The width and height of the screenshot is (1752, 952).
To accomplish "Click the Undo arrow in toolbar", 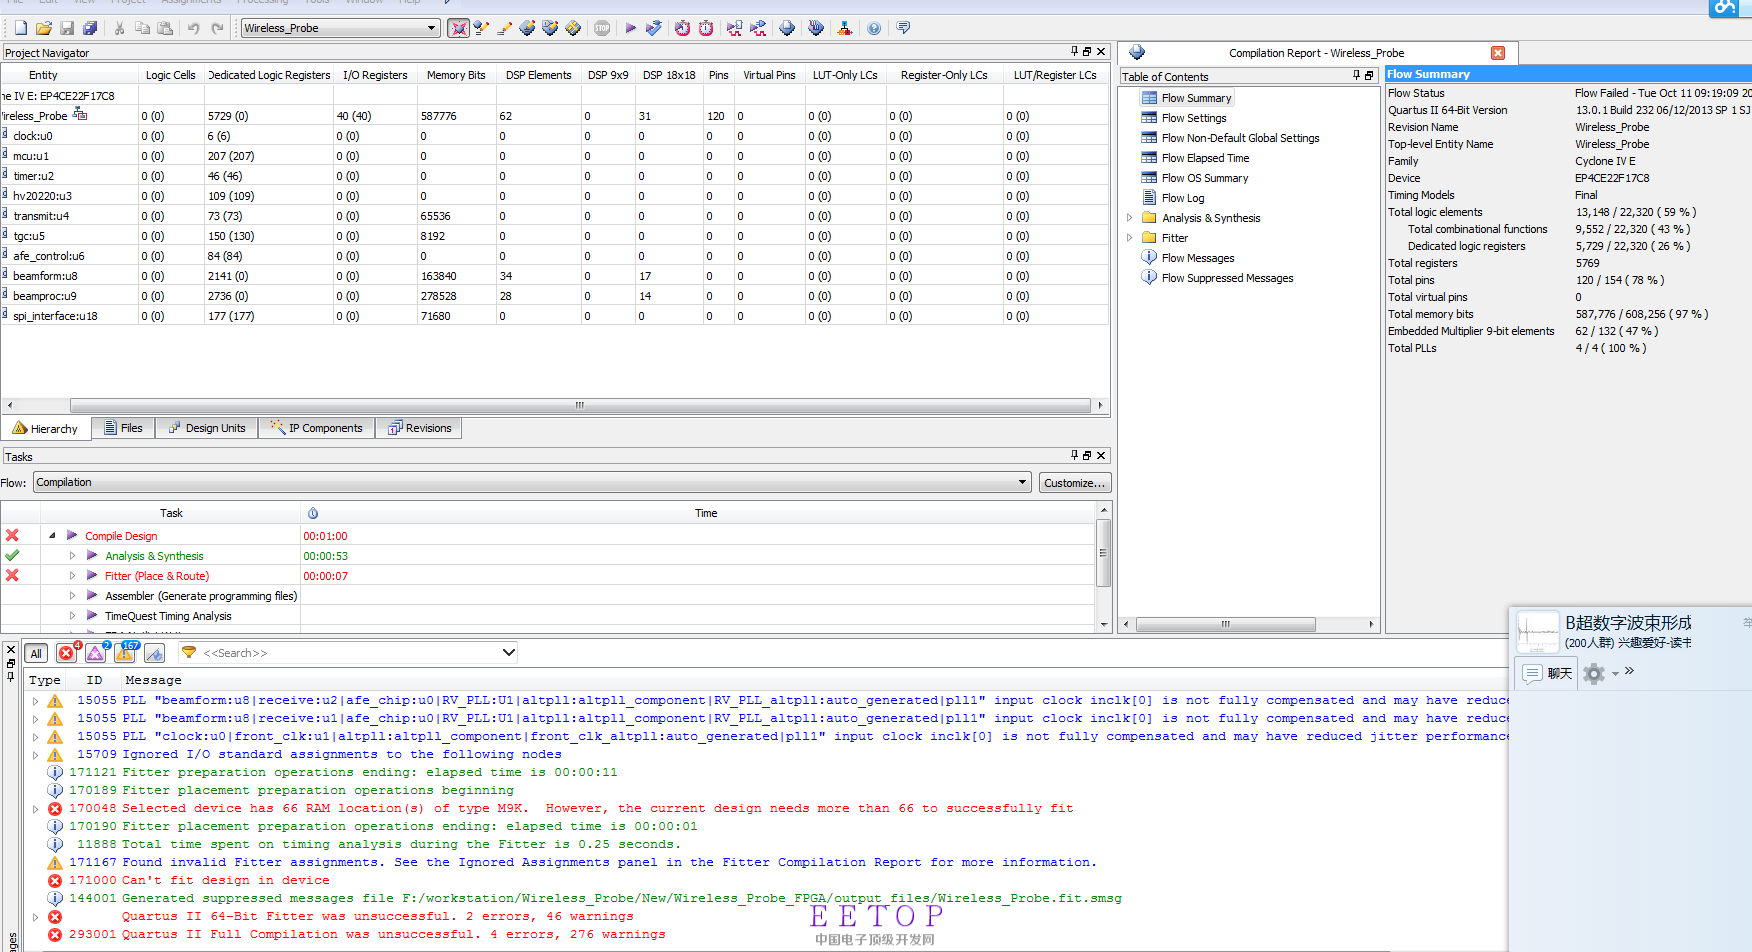I will [x=193, y=28].
